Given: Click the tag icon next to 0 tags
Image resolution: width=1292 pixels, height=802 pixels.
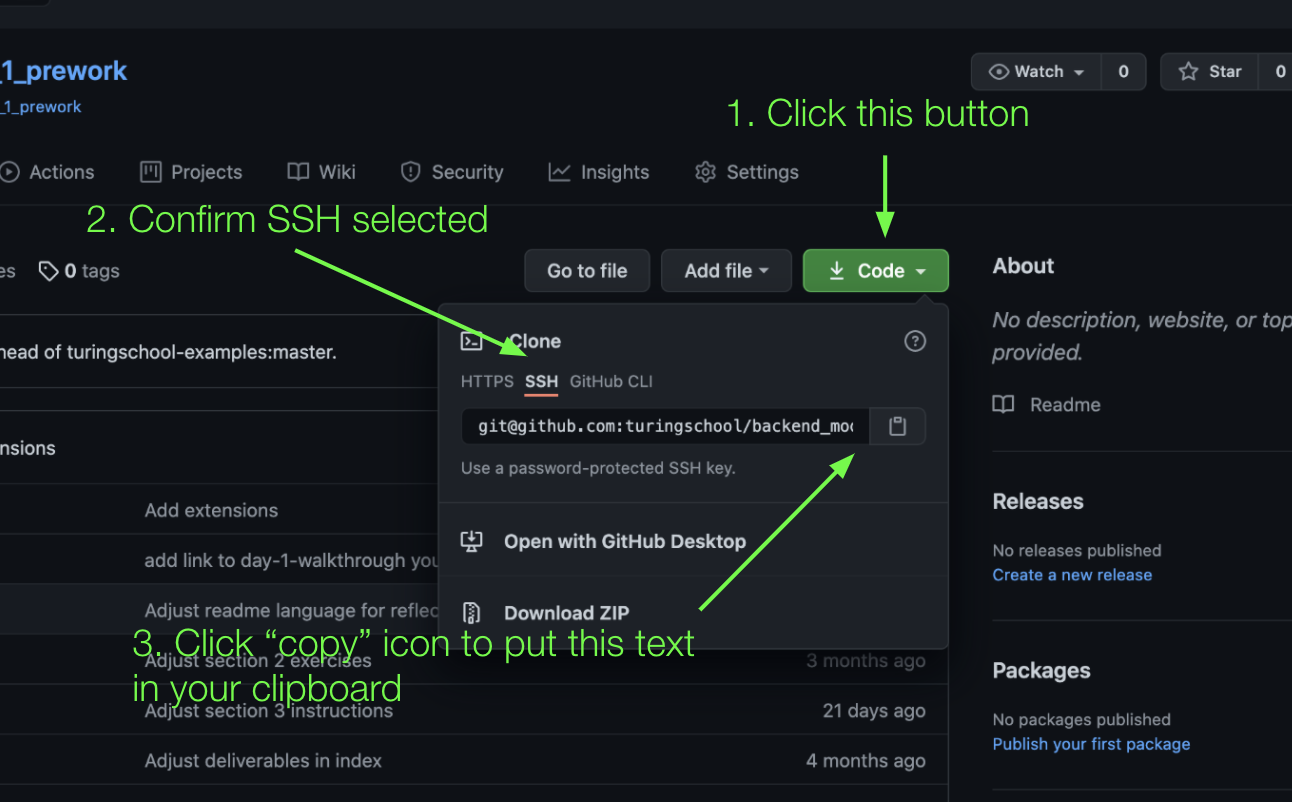Looking at the screenshot, I should tap(48, 271).
